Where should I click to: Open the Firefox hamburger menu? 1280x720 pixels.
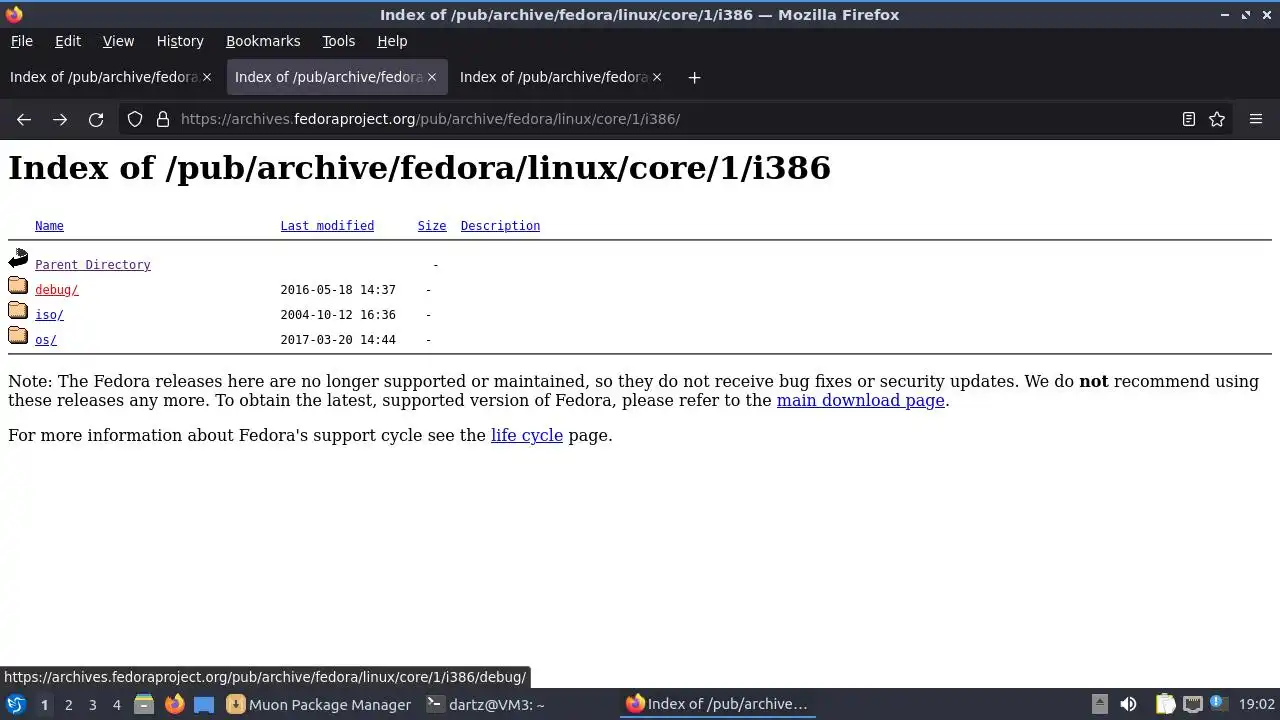[x=1256, y=119]
